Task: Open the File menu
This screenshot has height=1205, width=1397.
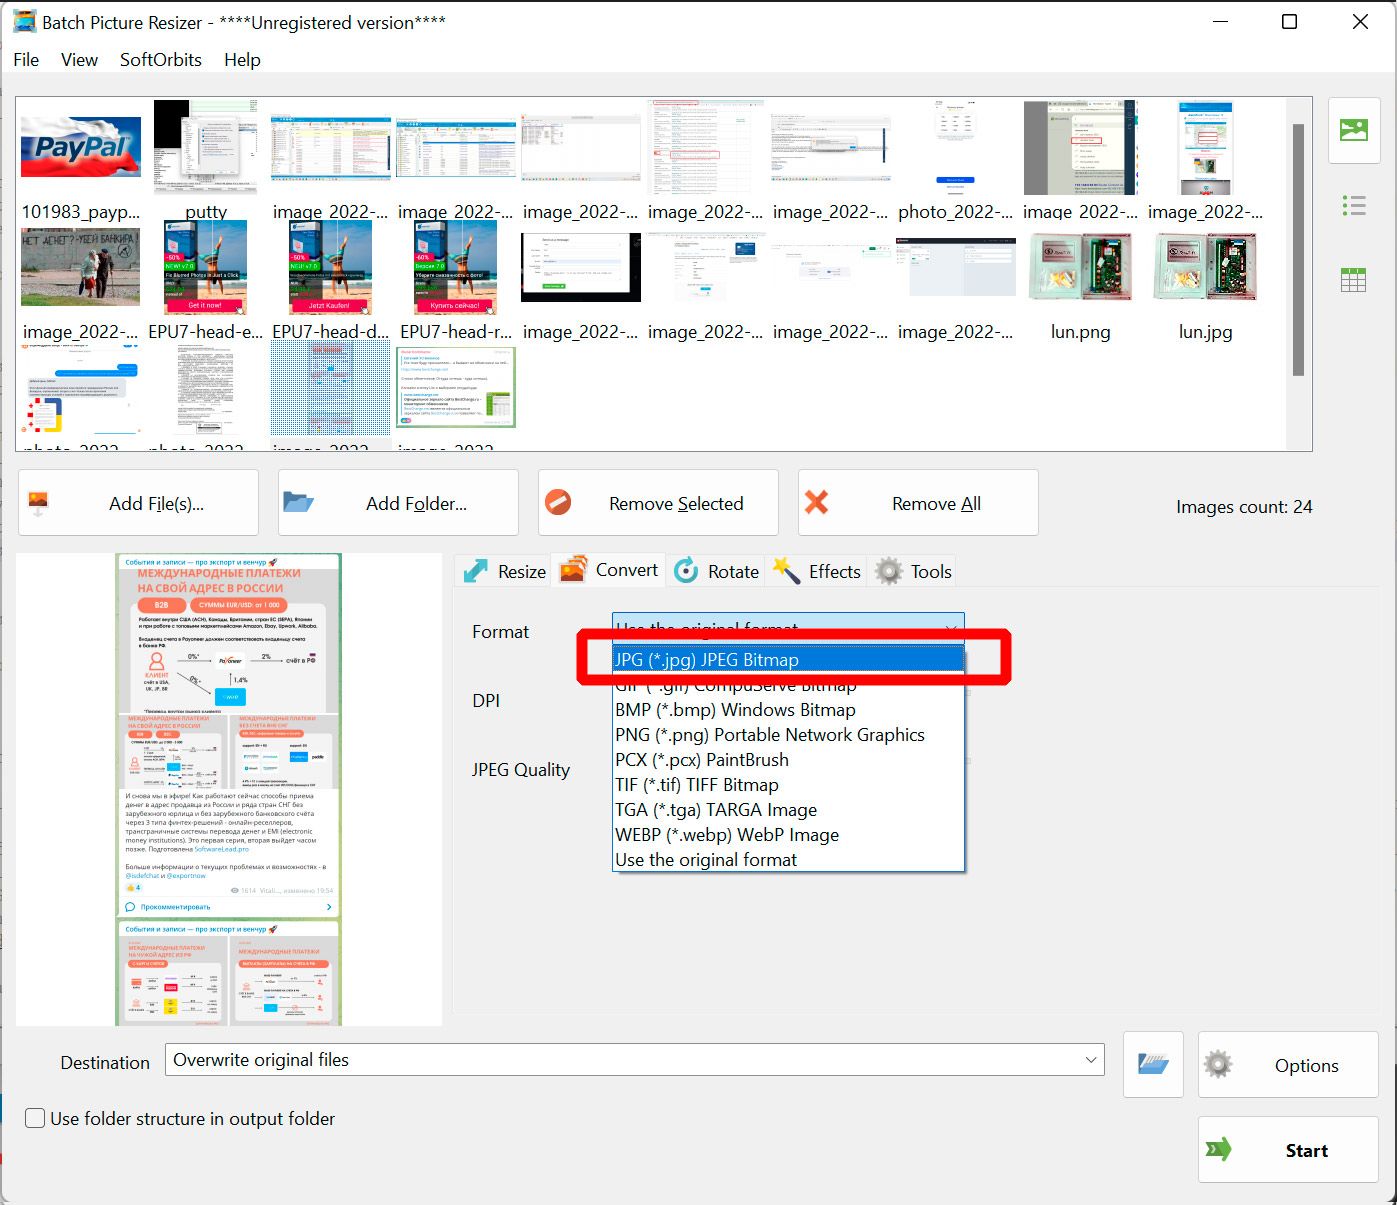Action: coord(25,60)
